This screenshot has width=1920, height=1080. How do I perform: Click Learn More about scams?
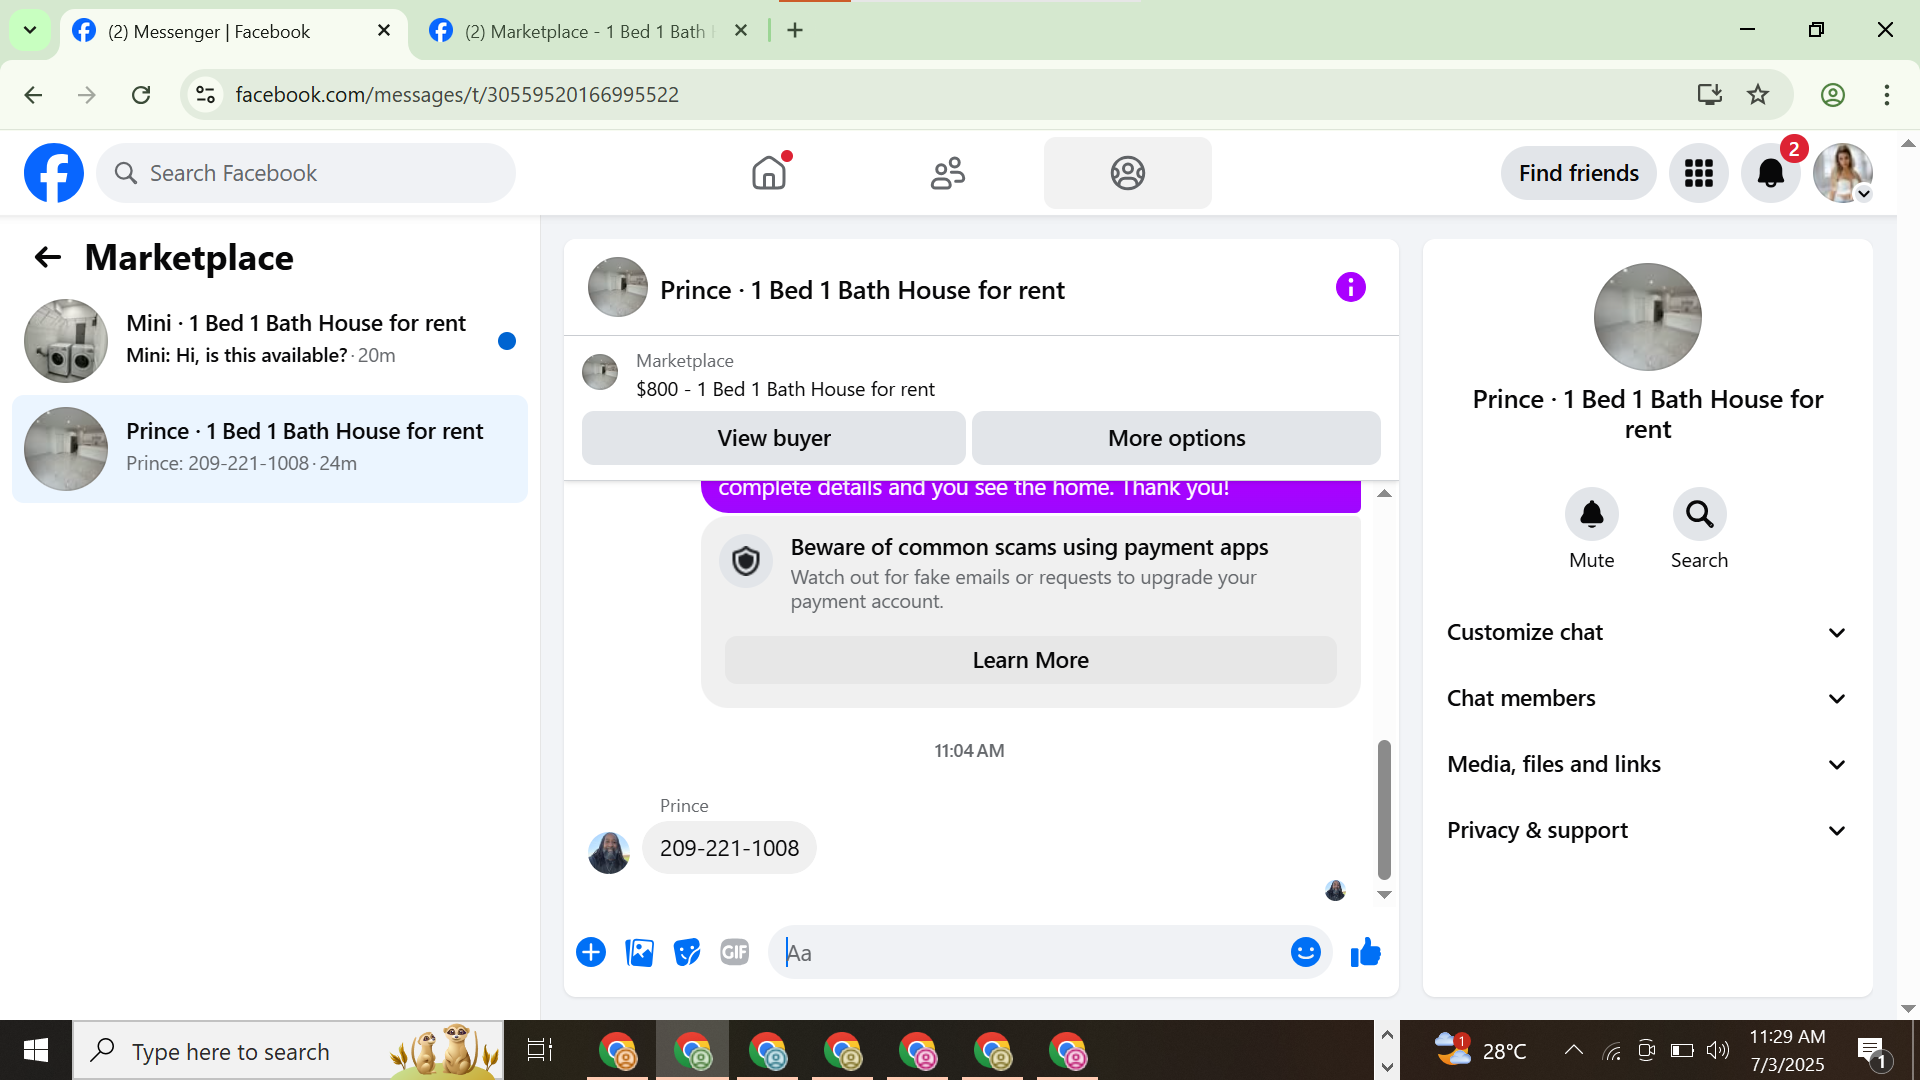coord(1030,661)
